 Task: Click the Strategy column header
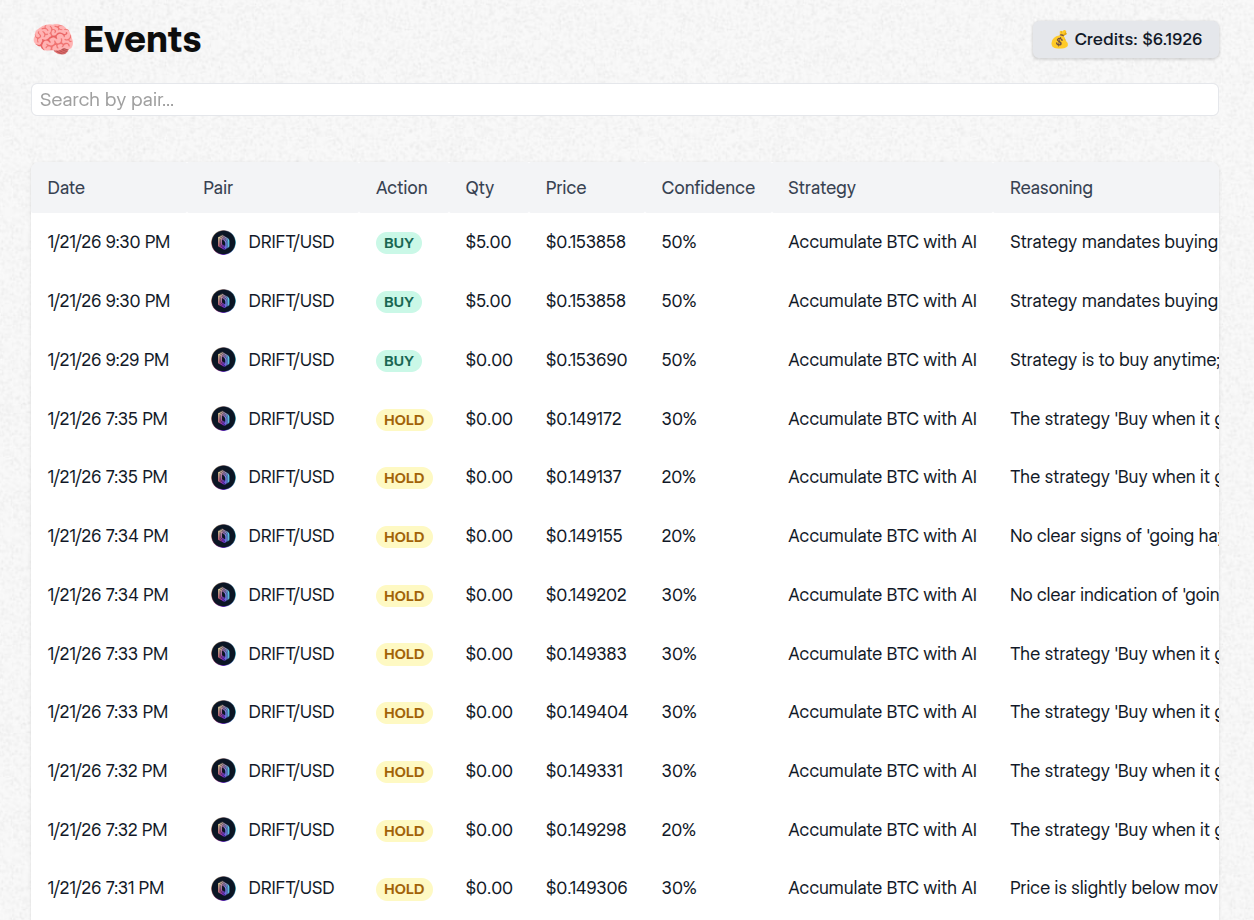point(821,188)
